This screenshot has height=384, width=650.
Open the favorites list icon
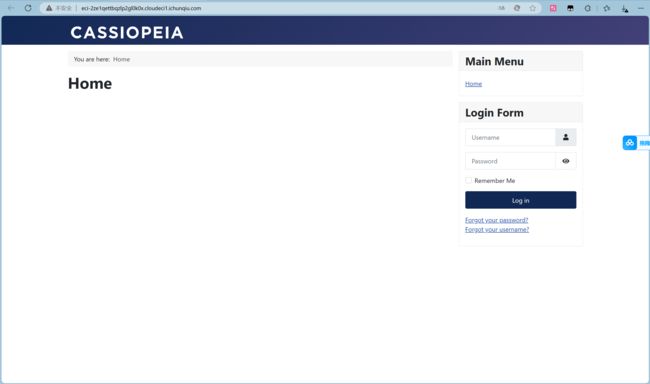tap(606, 8)
